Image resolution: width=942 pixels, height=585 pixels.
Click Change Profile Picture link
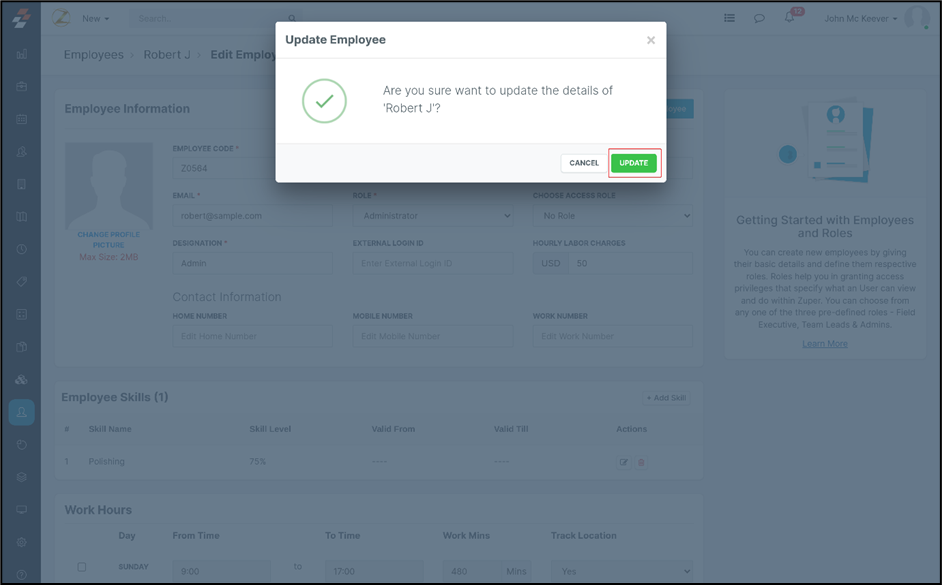coord(108,240)
